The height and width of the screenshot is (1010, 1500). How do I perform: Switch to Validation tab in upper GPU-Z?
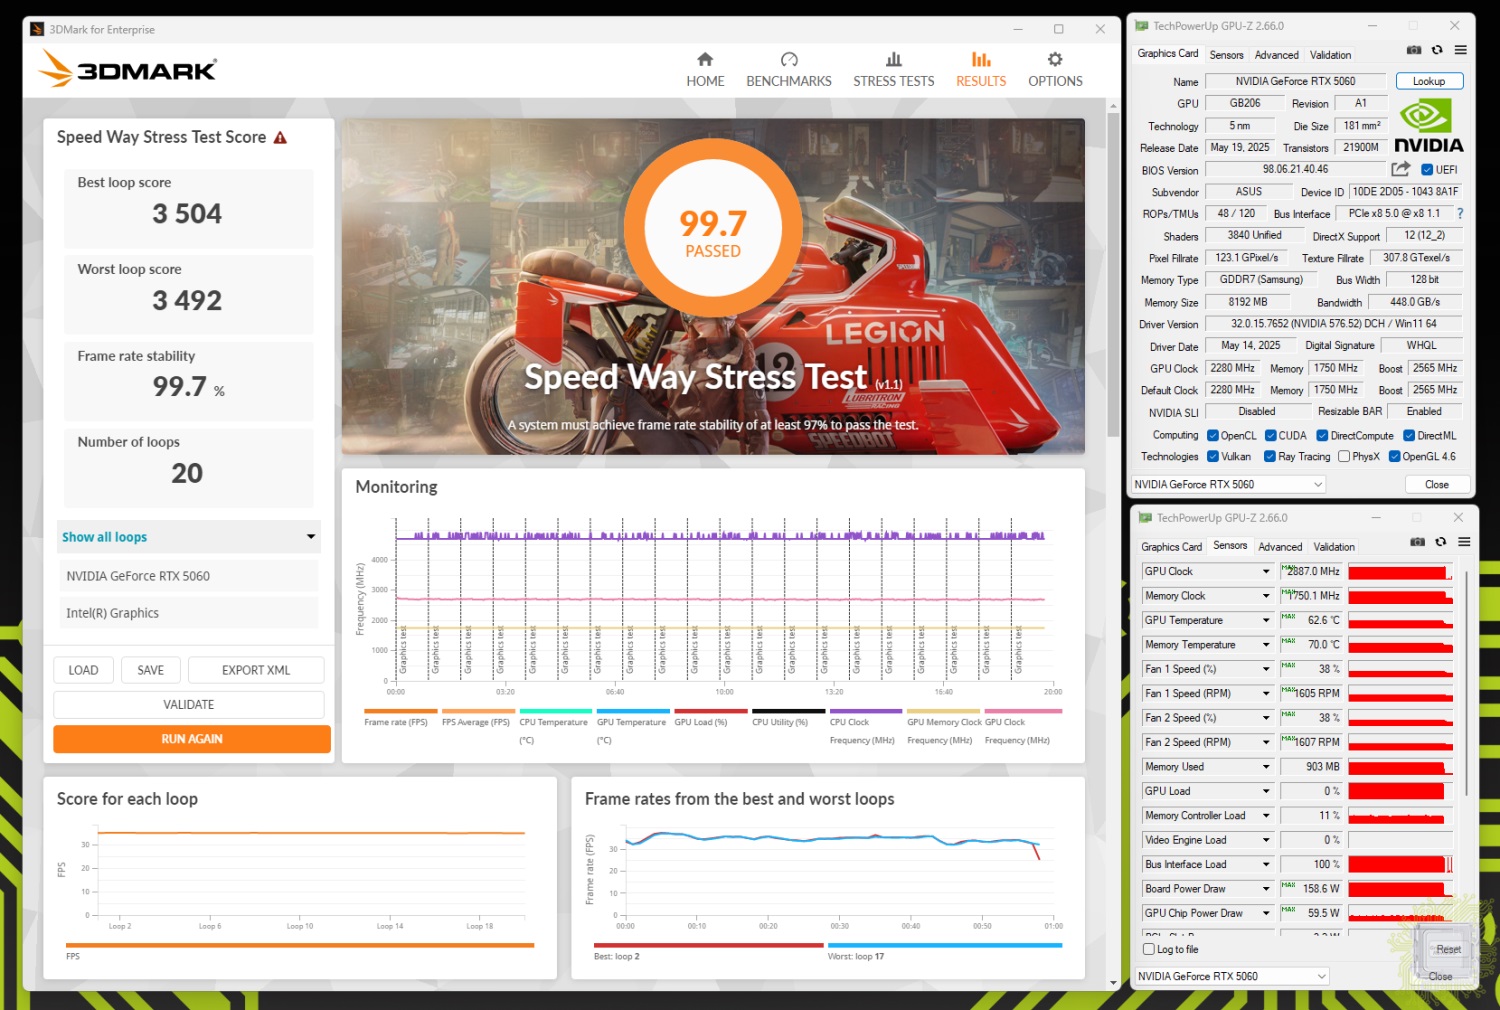[1330, 55]
